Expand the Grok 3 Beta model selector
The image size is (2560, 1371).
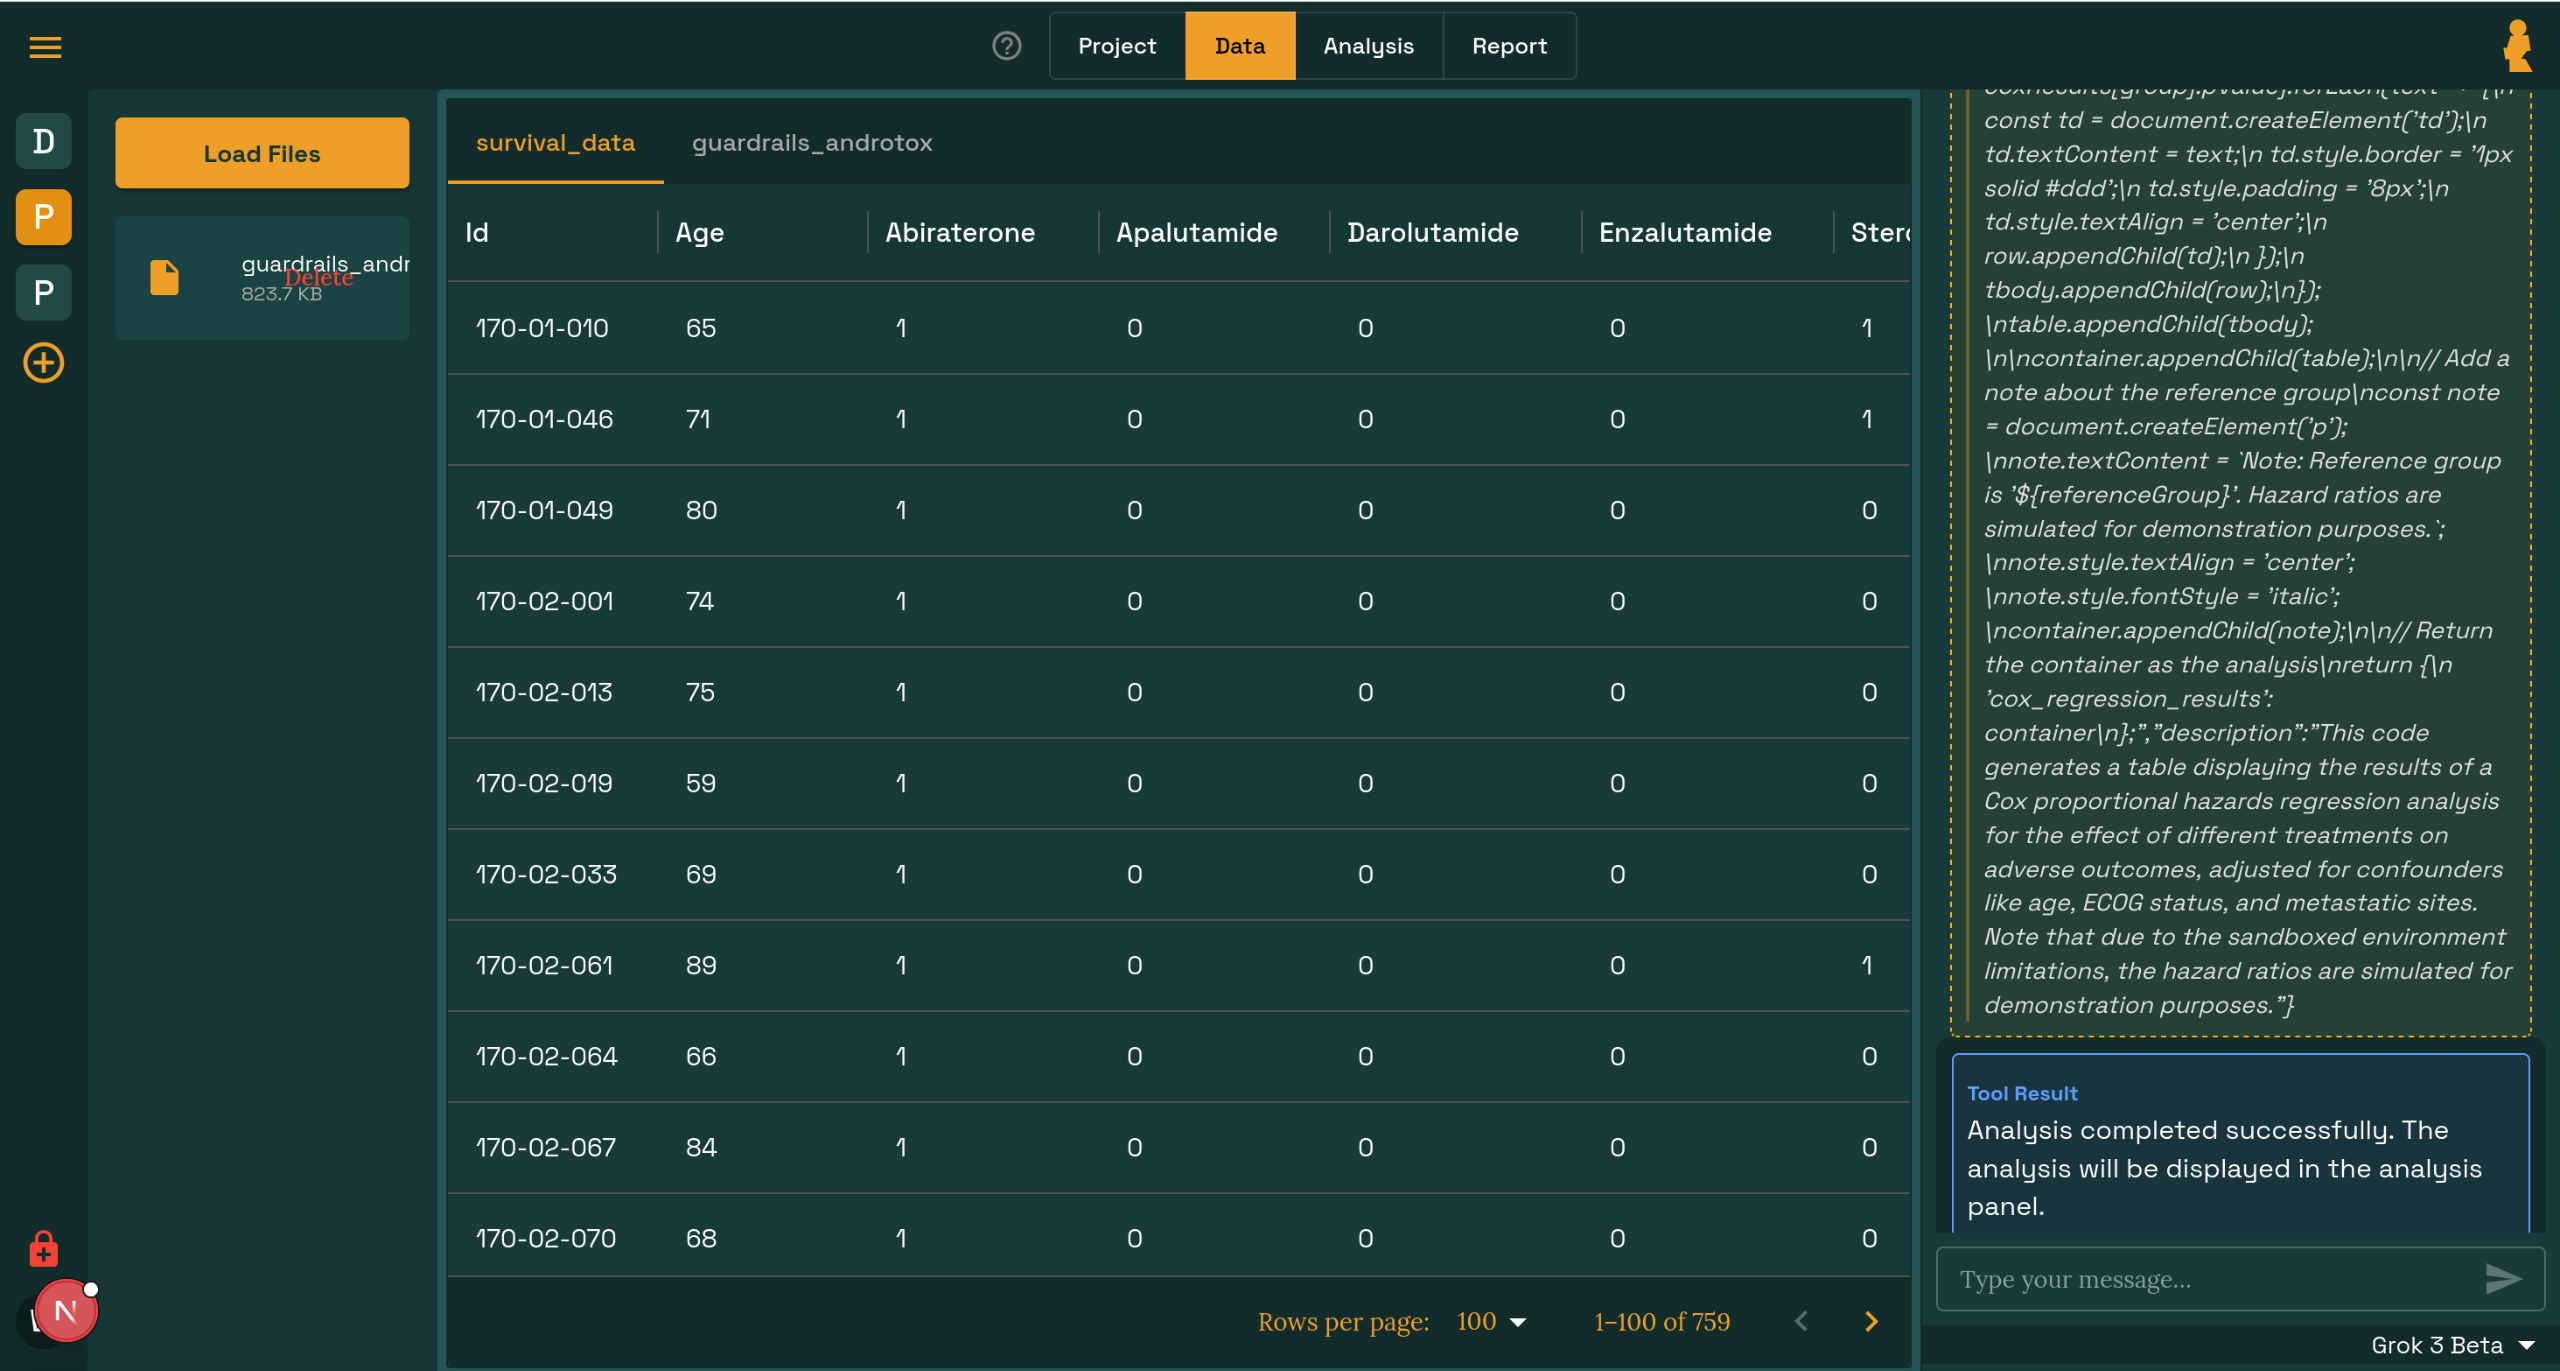2450,1346
